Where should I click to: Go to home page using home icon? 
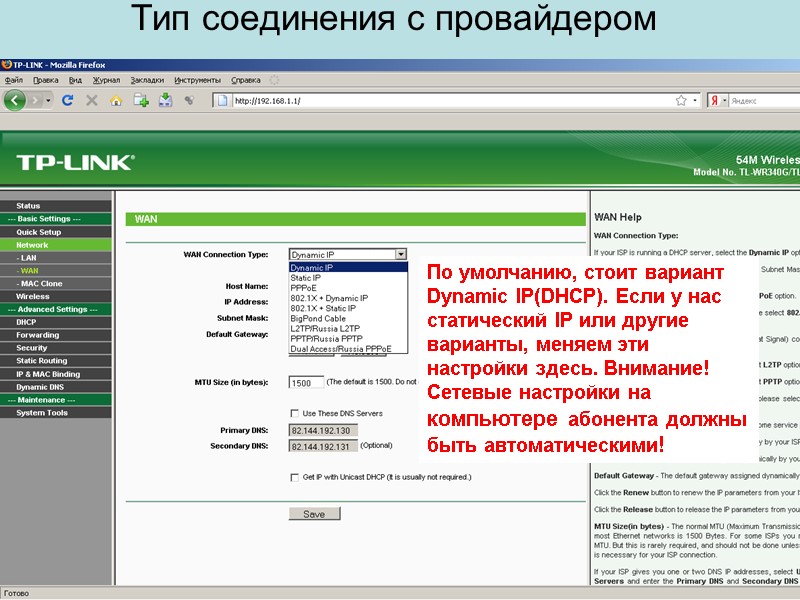point(114,99)
